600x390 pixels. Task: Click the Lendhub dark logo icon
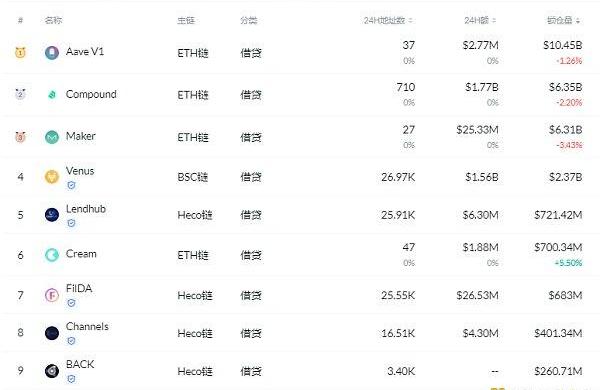[x=52, y=215]
